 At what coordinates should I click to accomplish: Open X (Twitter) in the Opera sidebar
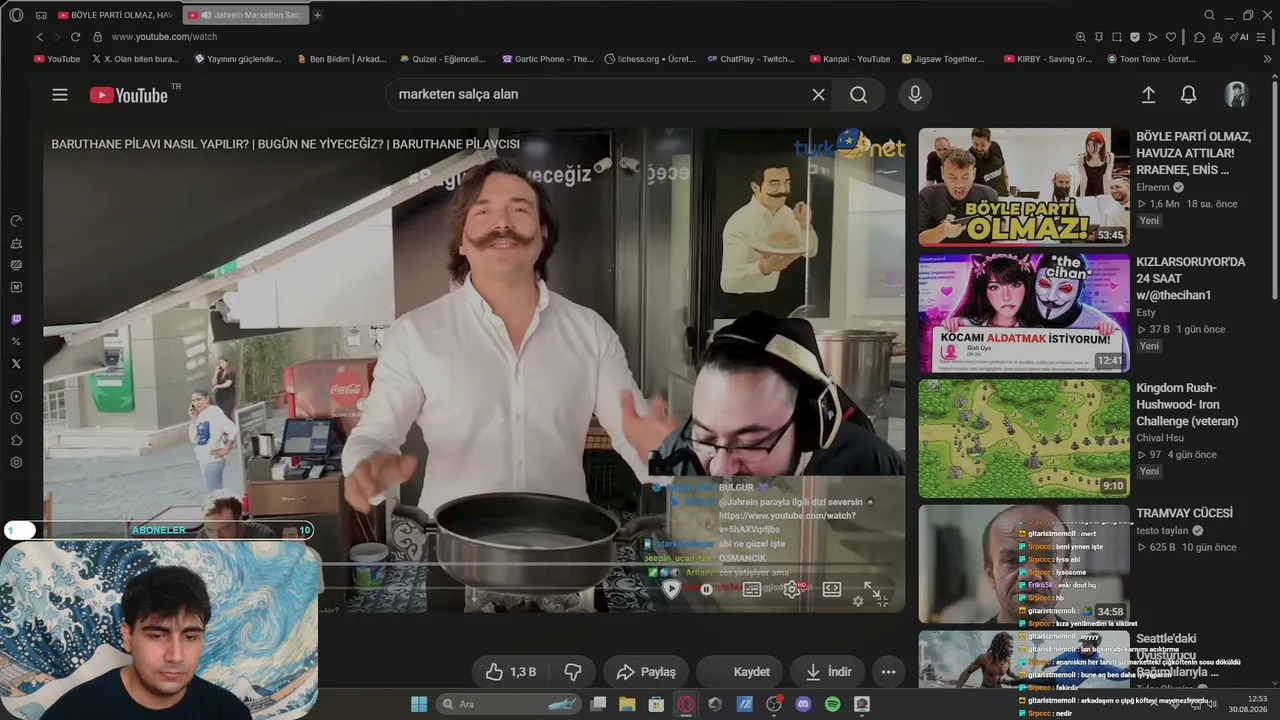coord(16,364)
